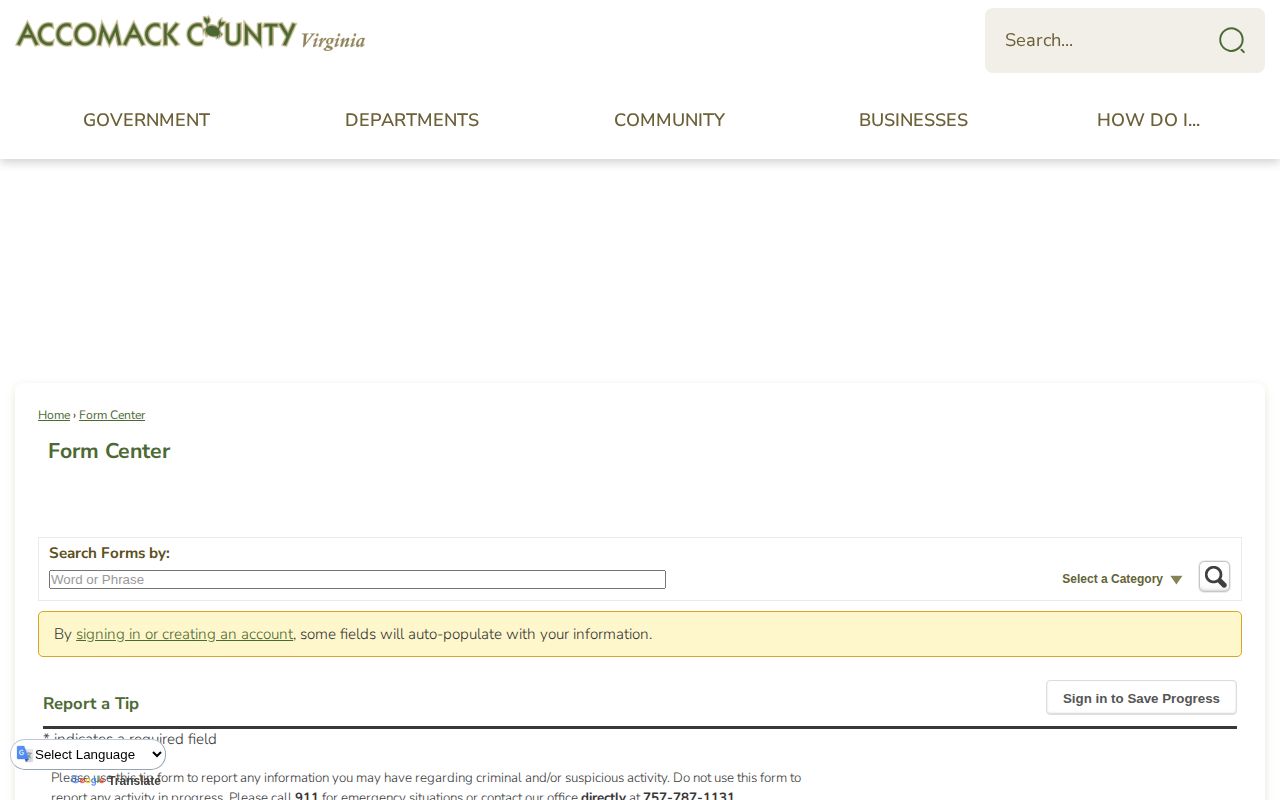Open the Government menu
The width and height of the screenshot is (1280, 800).
click(146, 120)
